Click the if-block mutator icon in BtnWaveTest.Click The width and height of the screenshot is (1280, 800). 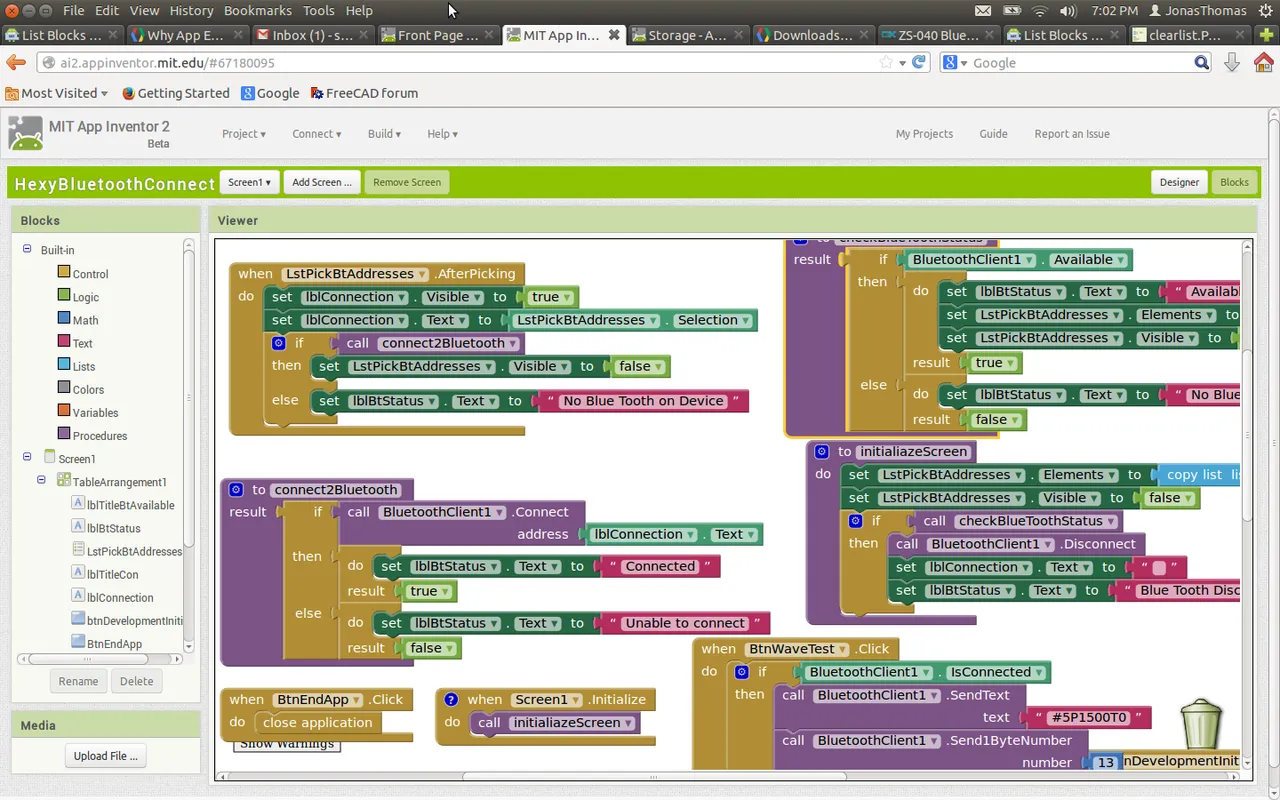pyautogui.click(x=742, y=672)
